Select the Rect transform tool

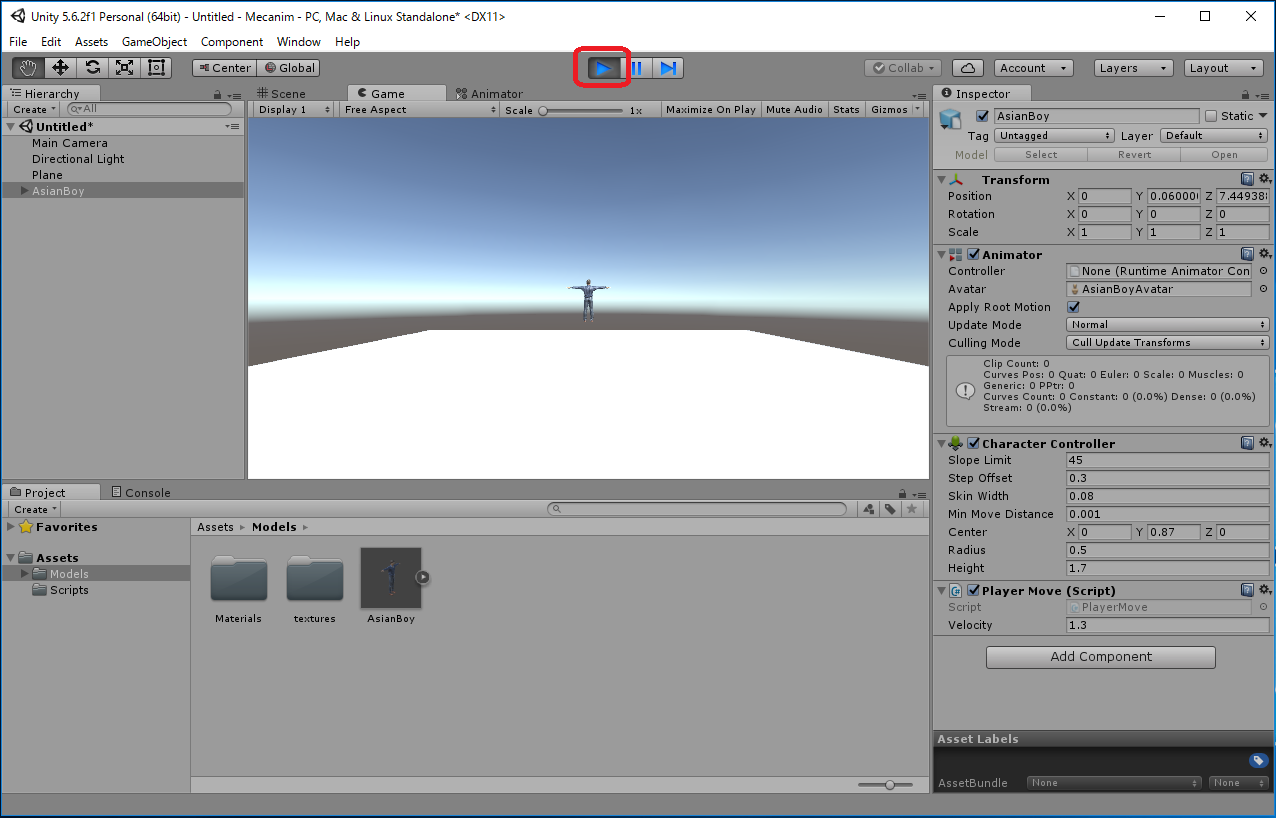coord(156,68)
